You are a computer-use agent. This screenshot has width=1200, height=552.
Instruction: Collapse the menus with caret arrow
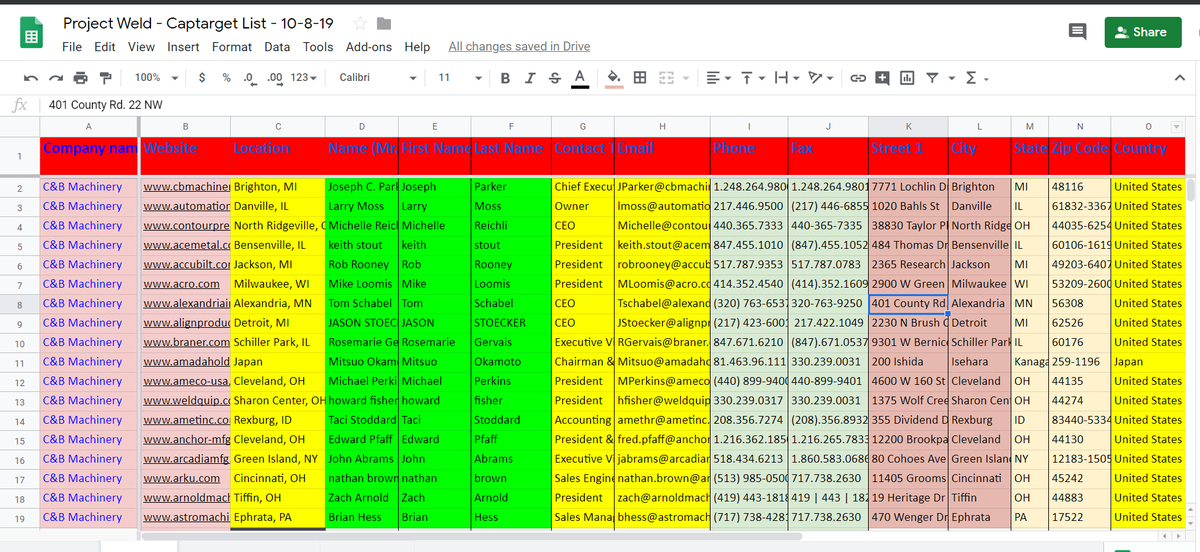click(x=1179, y=78)
